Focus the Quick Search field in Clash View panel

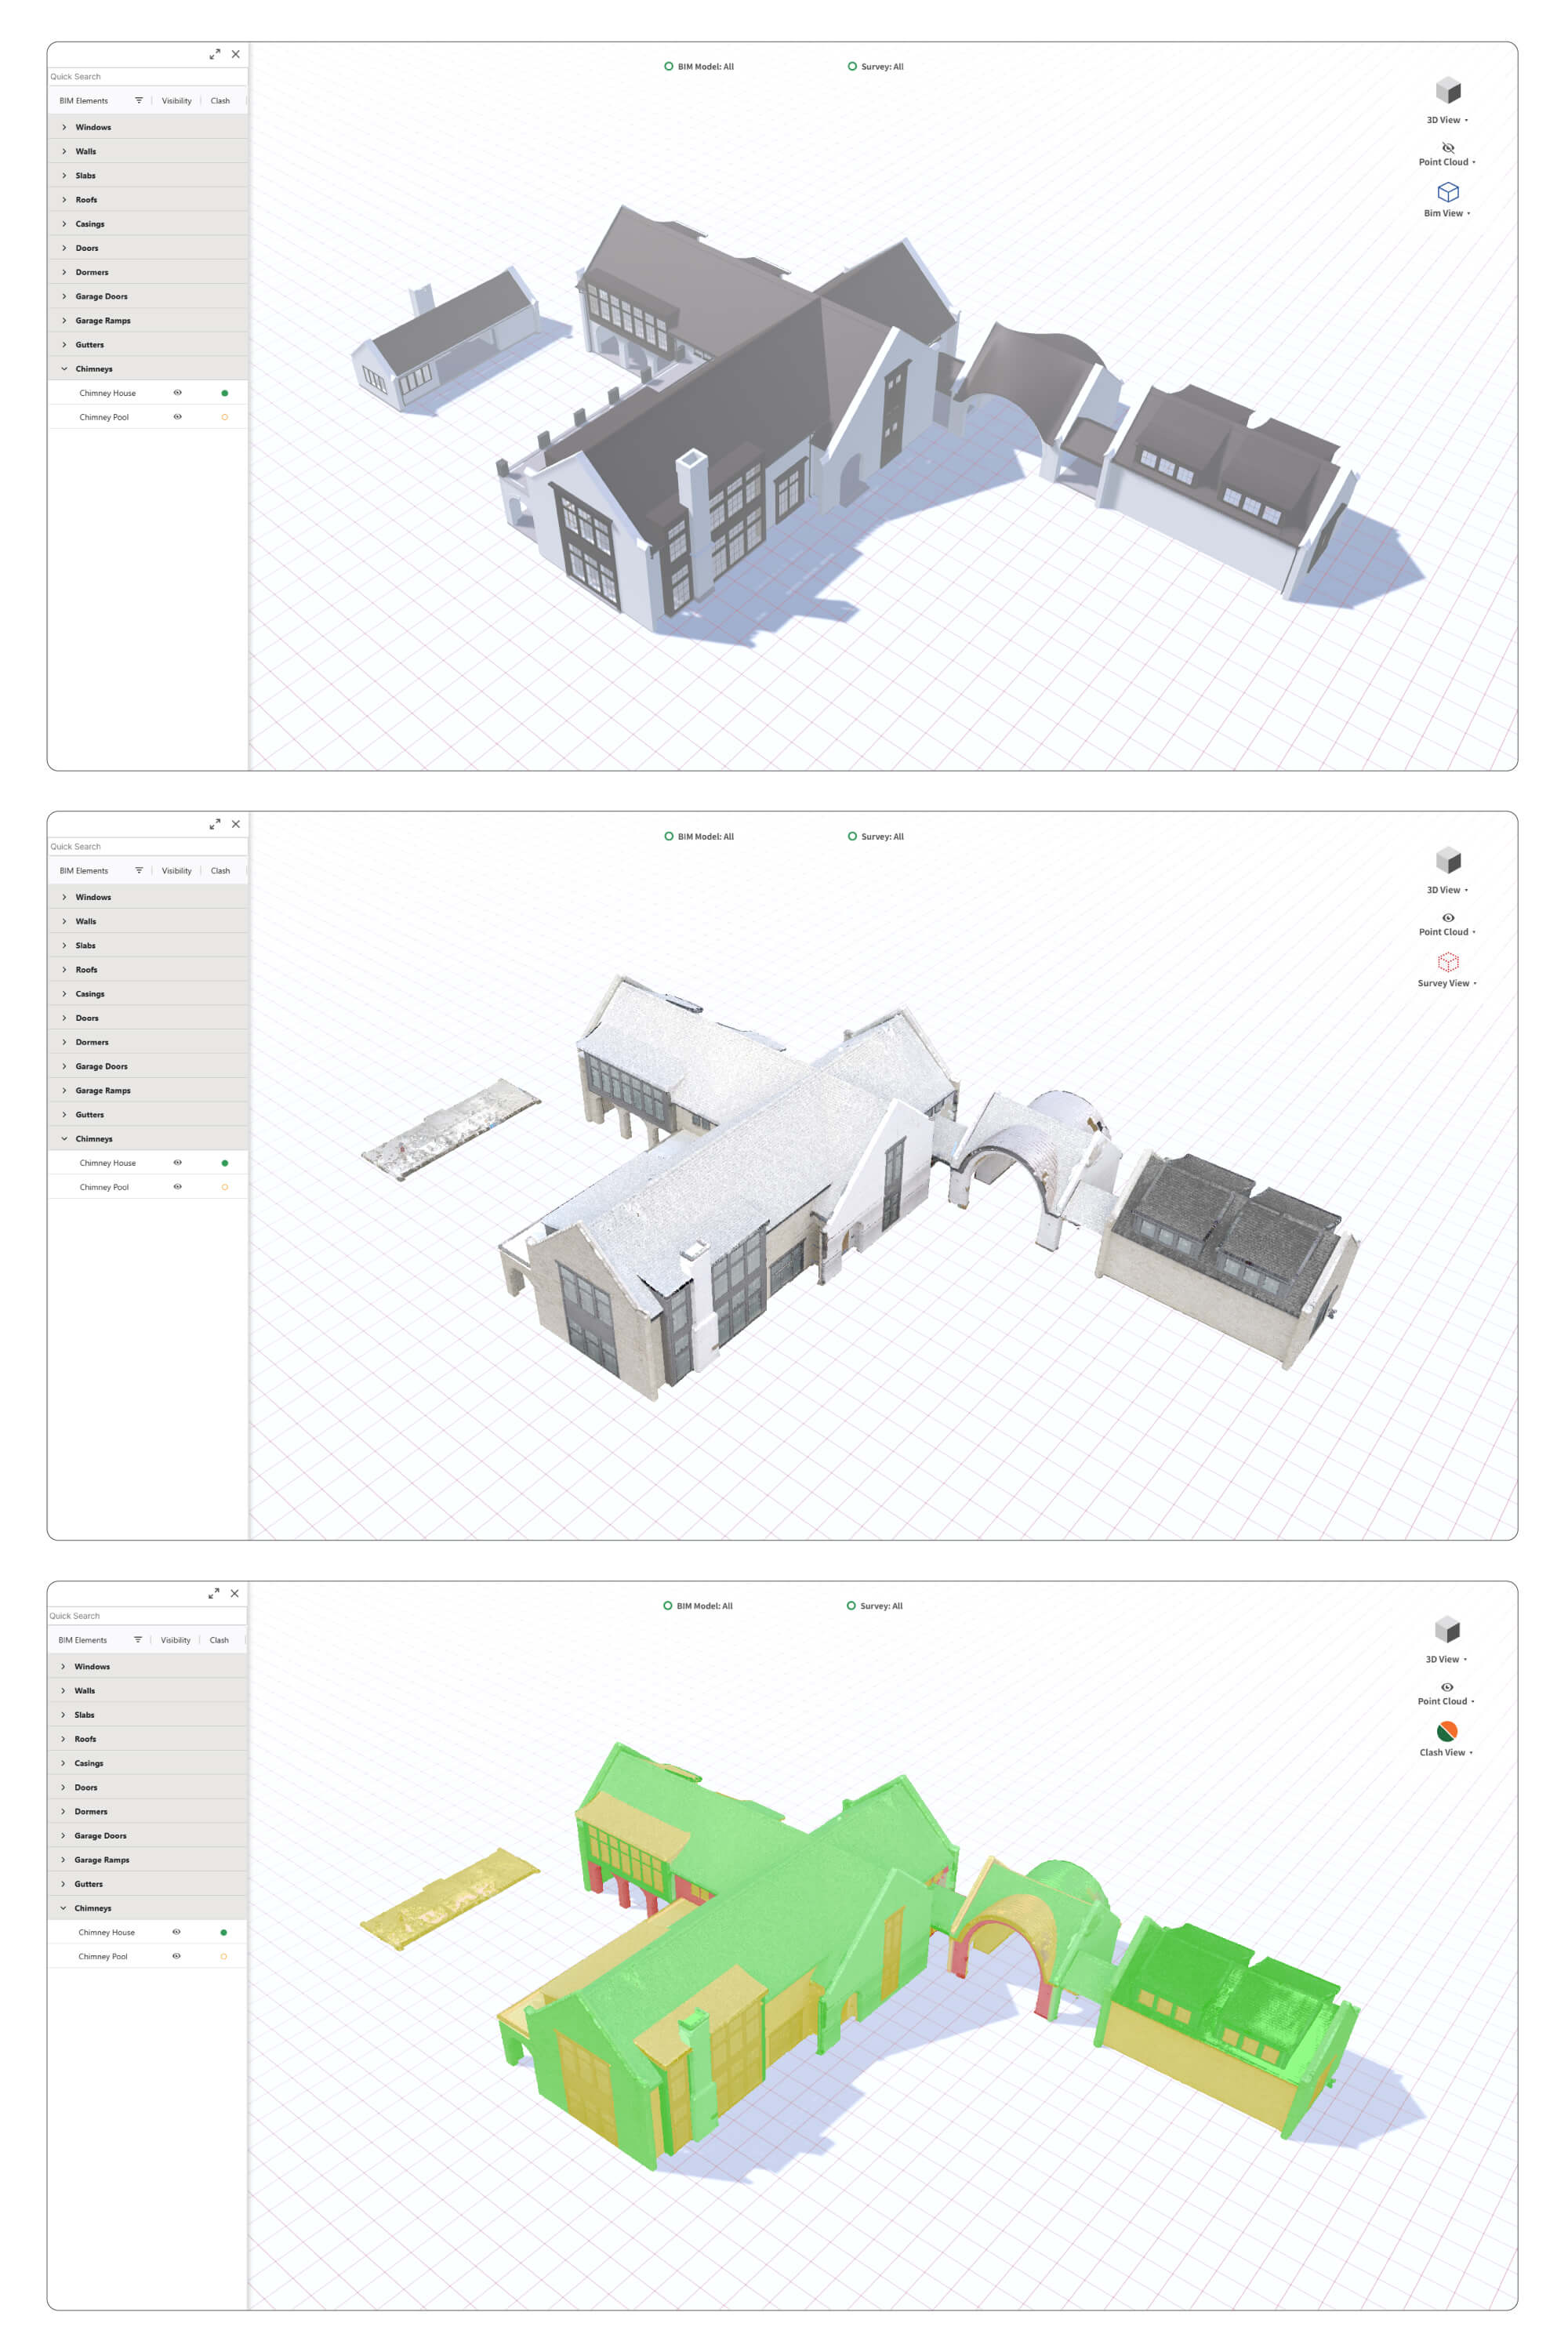pyautogui.click(x=147, y=1615)
